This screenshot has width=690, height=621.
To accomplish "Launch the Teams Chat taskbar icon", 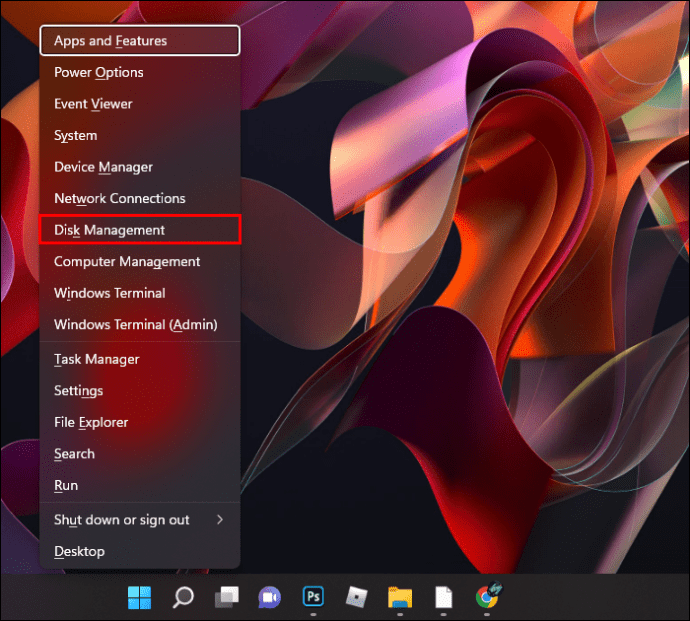I will tap(269, 597).
